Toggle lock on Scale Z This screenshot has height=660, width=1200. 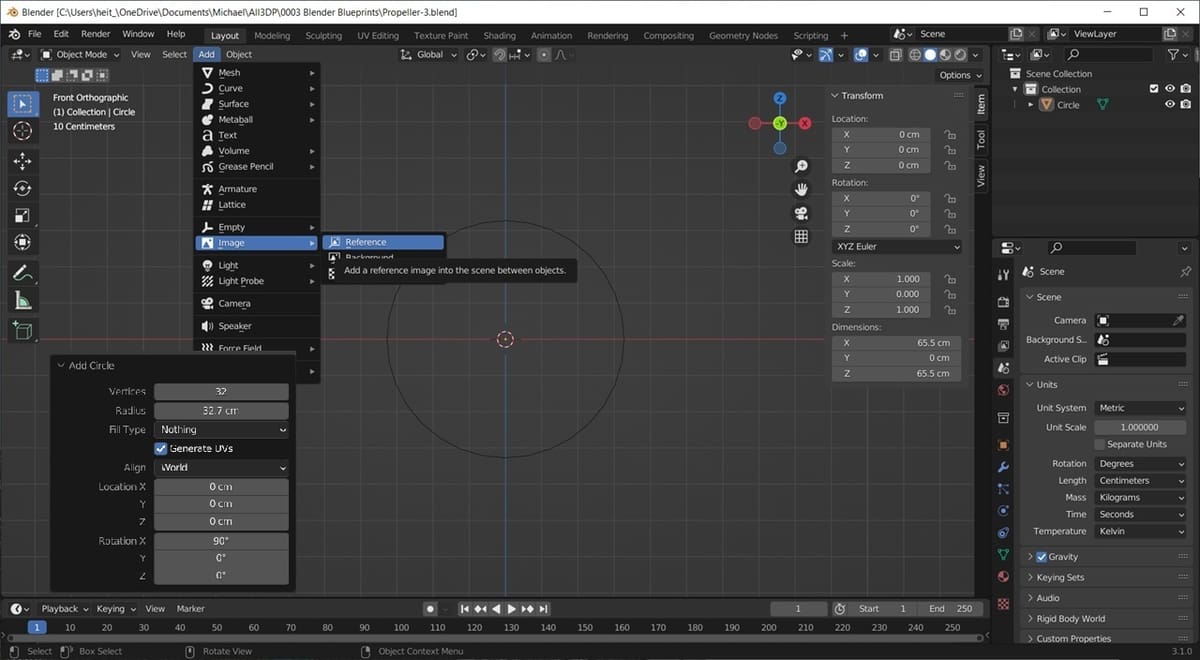(949, 310)
